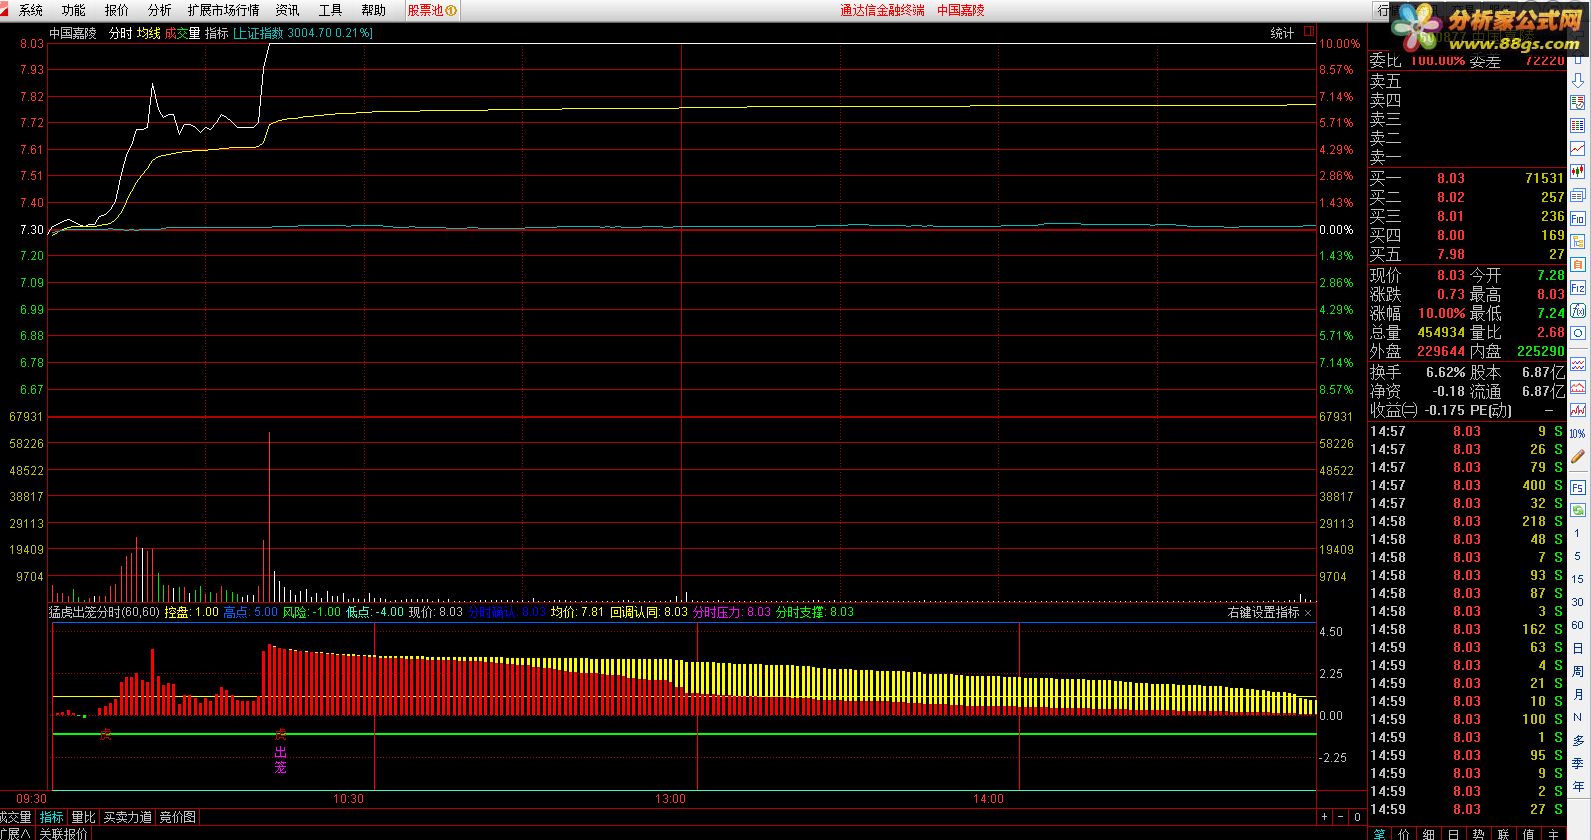Screen dimensions: 1591x840
Task: Select the 值 tab under tick list
Action: click(1527, 833)
